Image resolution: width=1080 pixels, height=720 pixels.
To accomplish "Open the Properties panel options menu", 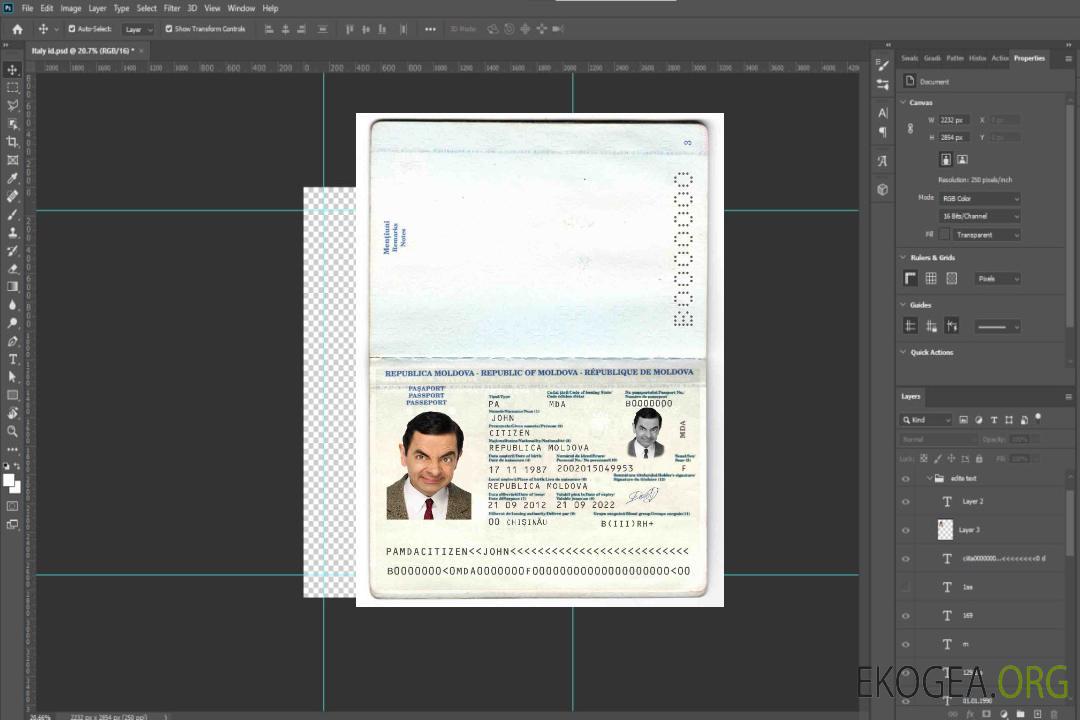I will pos(1068,59).
